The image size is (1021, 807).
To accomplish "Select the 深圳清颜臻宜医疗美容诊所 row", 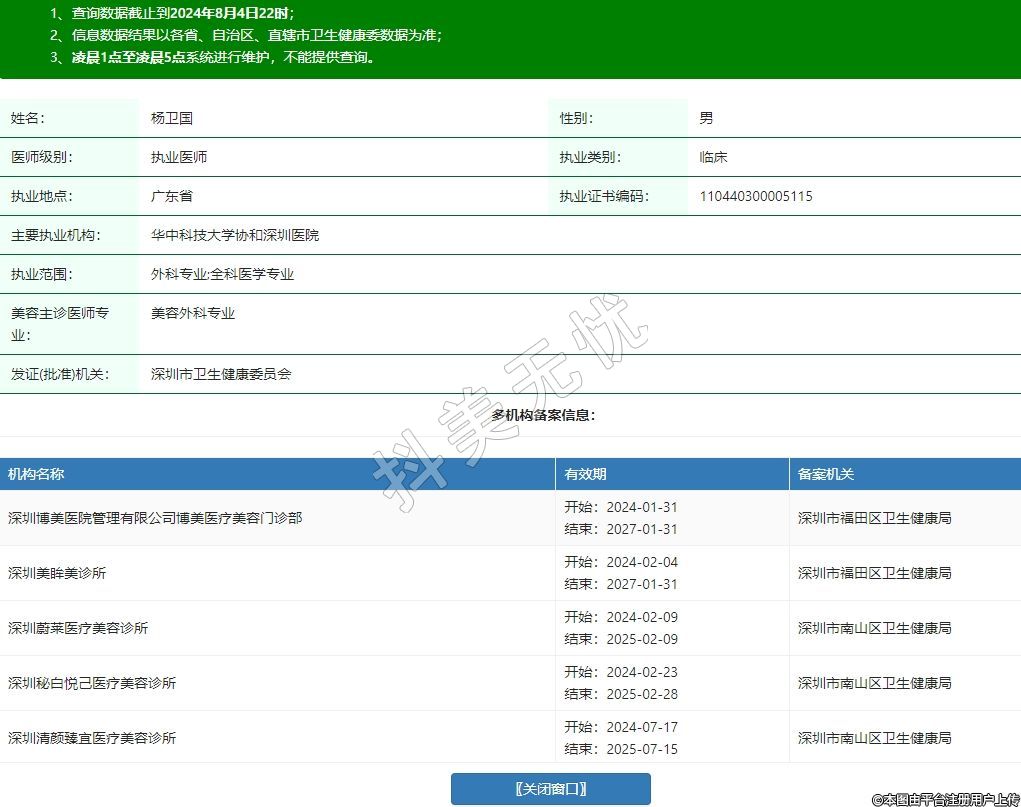I will coord(92,738).
